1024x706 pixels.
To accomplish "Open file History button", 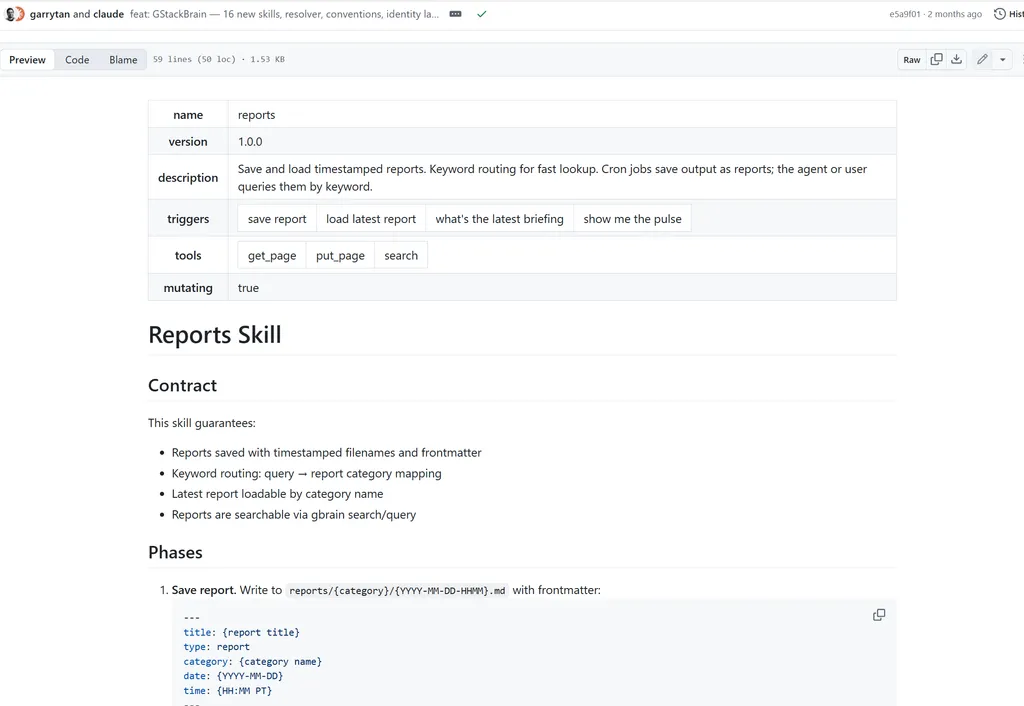I will tap(1009, 14).
